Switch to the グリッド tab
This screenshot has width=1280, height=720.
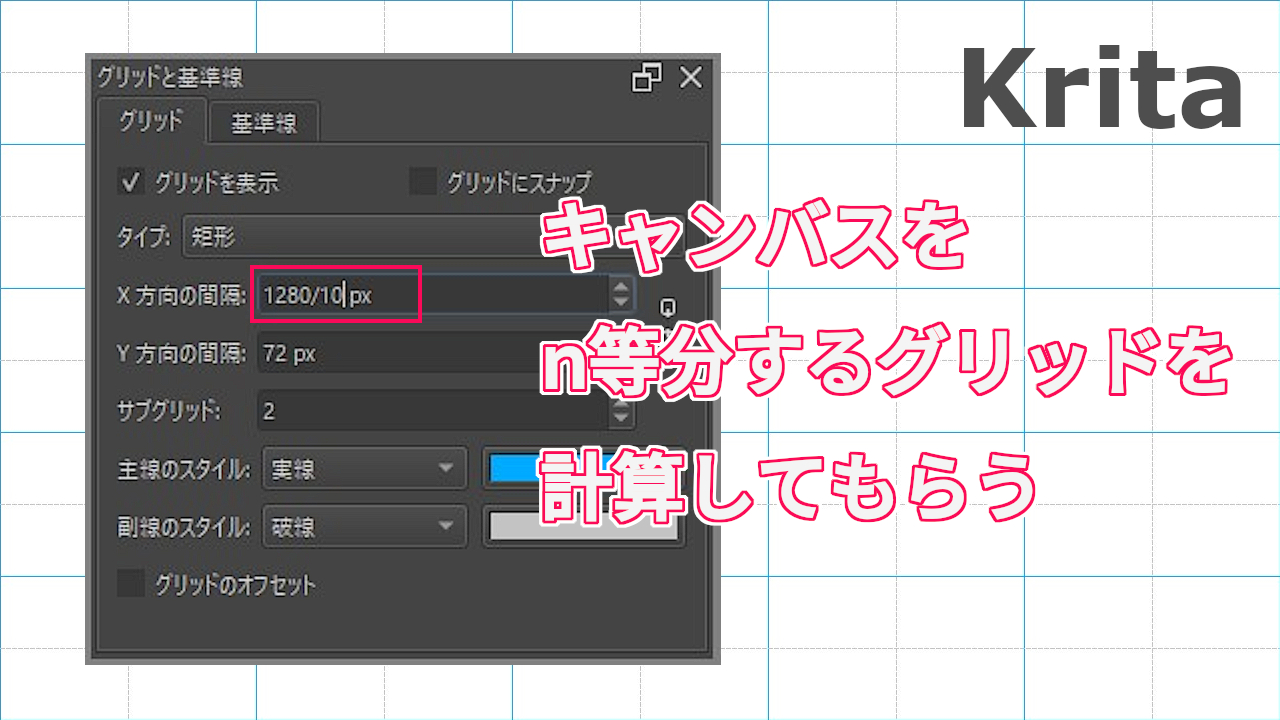pos(151,121)
